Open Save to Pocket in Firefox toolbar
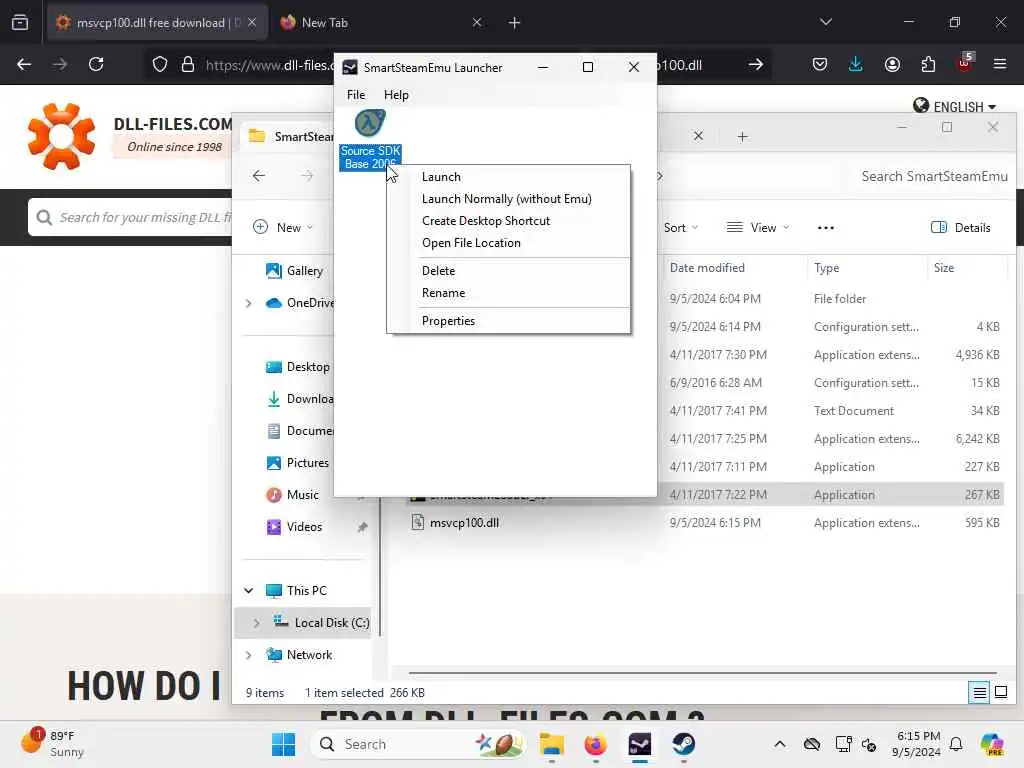The width and height of the screenshot is (1024, 768). click(820, 64)
